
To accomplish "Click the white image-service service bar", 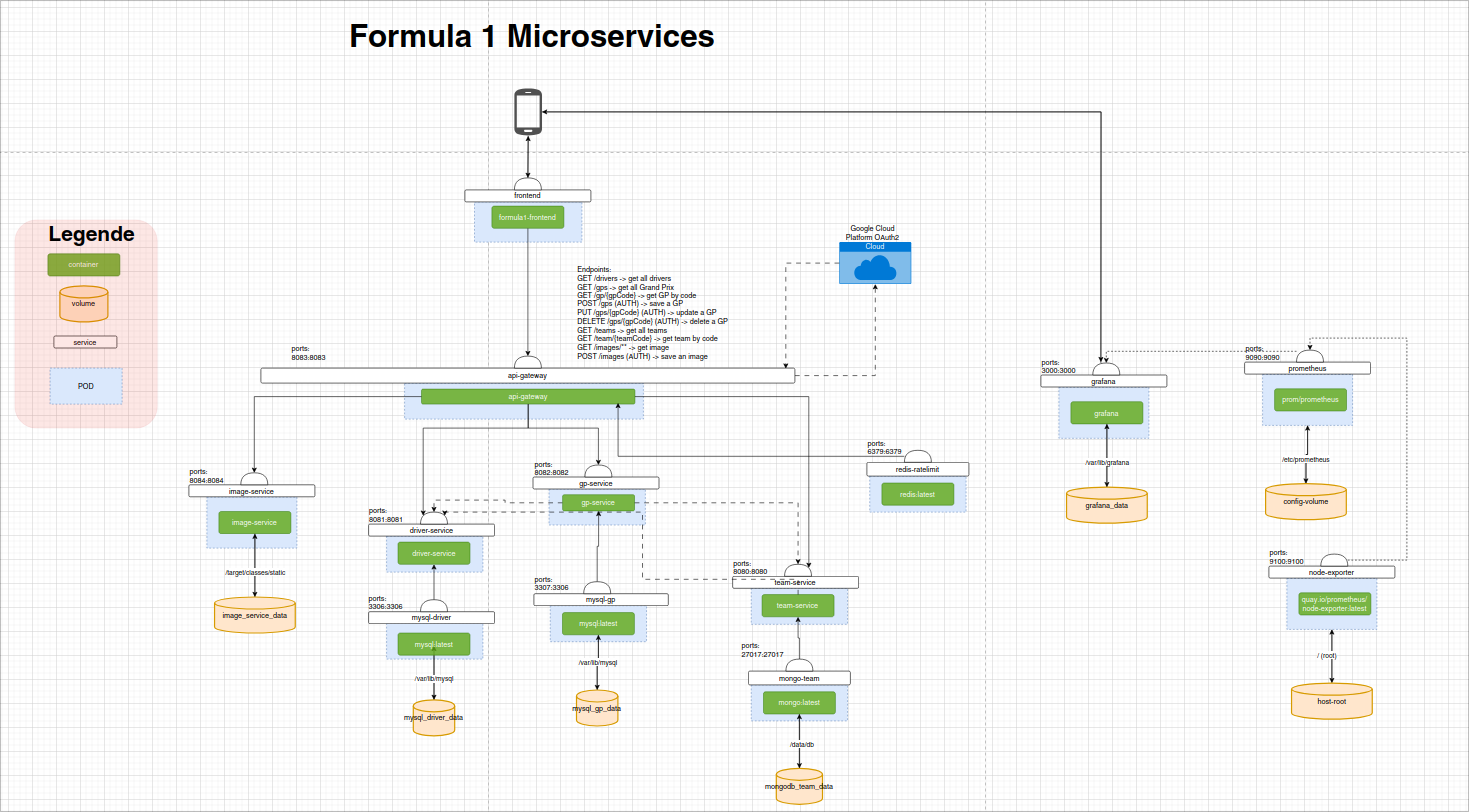I will click(x=252, y=491).
